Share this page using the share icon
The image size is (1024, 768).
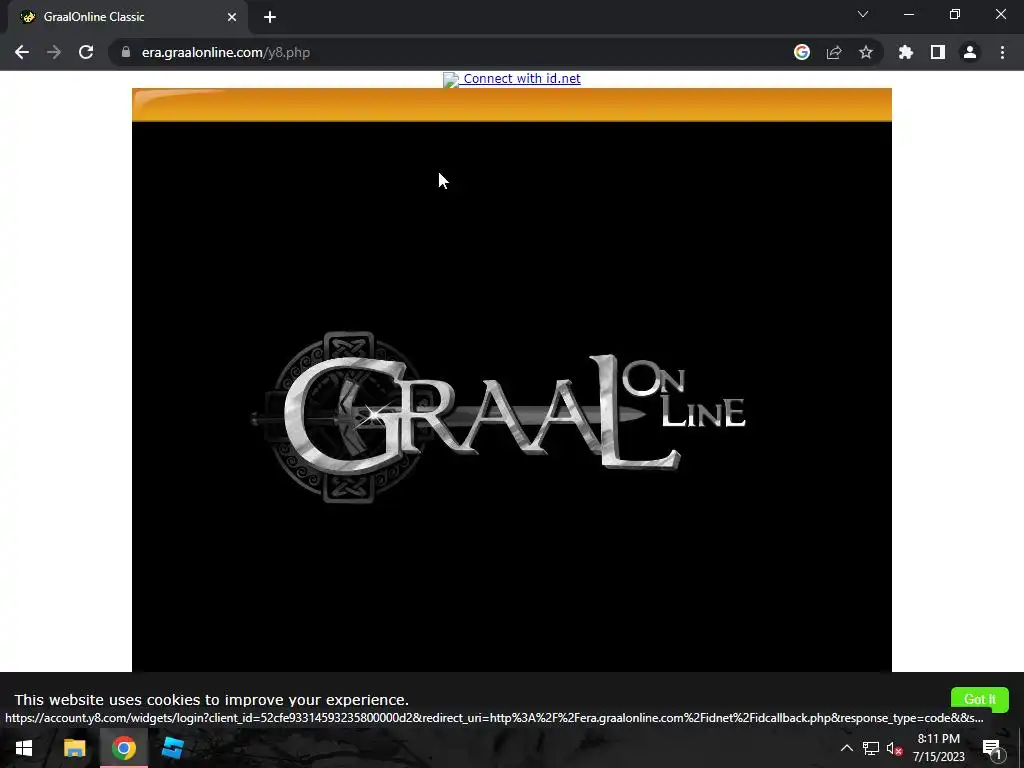pos(834,52)
